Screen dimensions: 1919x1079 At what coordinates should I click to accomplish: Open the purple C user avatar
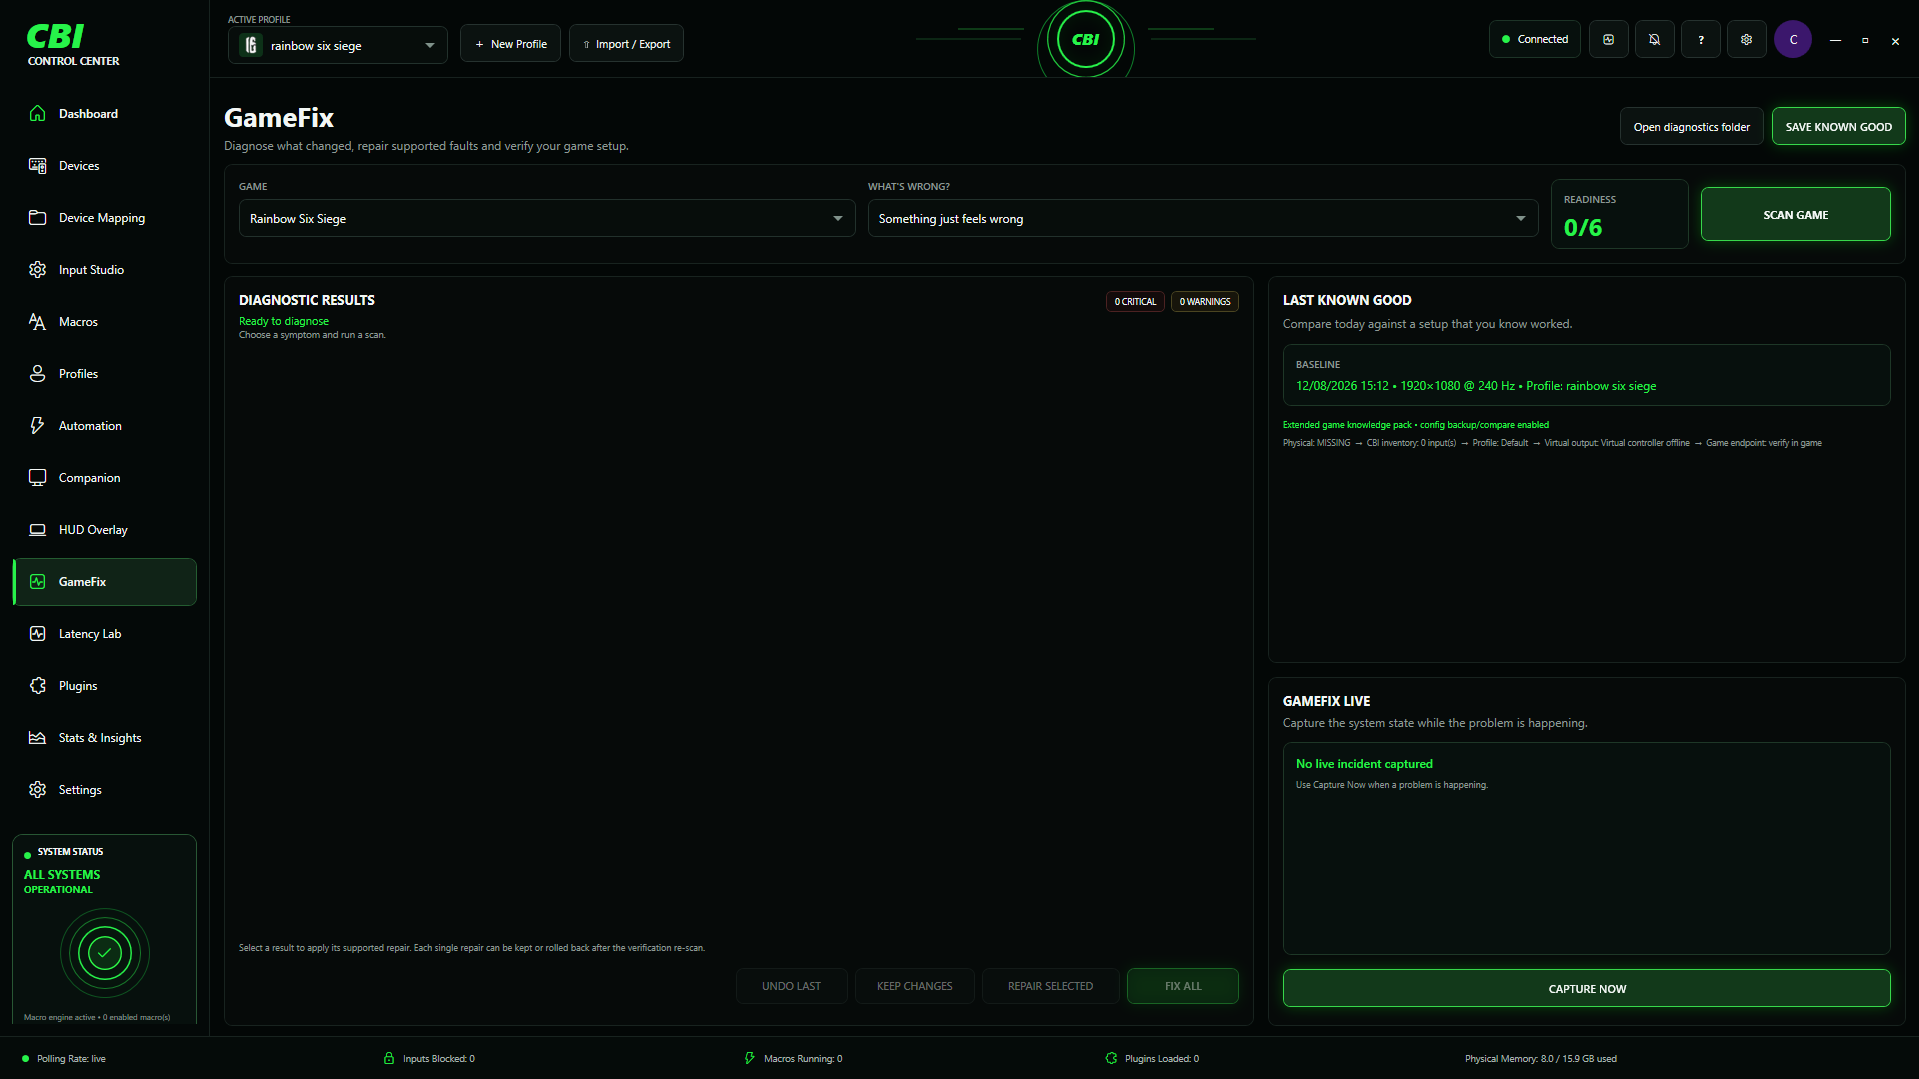(x=1792, y=40)
